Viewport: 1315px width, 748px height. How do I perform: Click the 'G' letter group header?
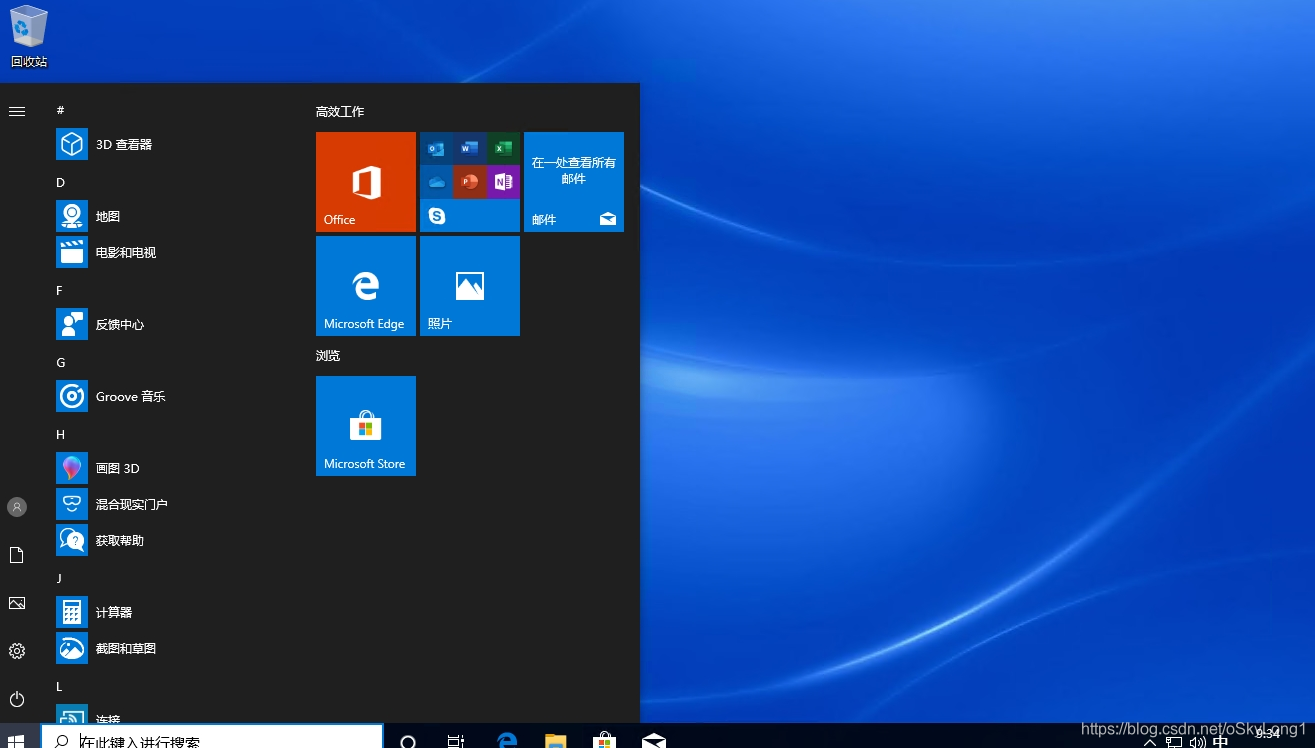point(60,362)
